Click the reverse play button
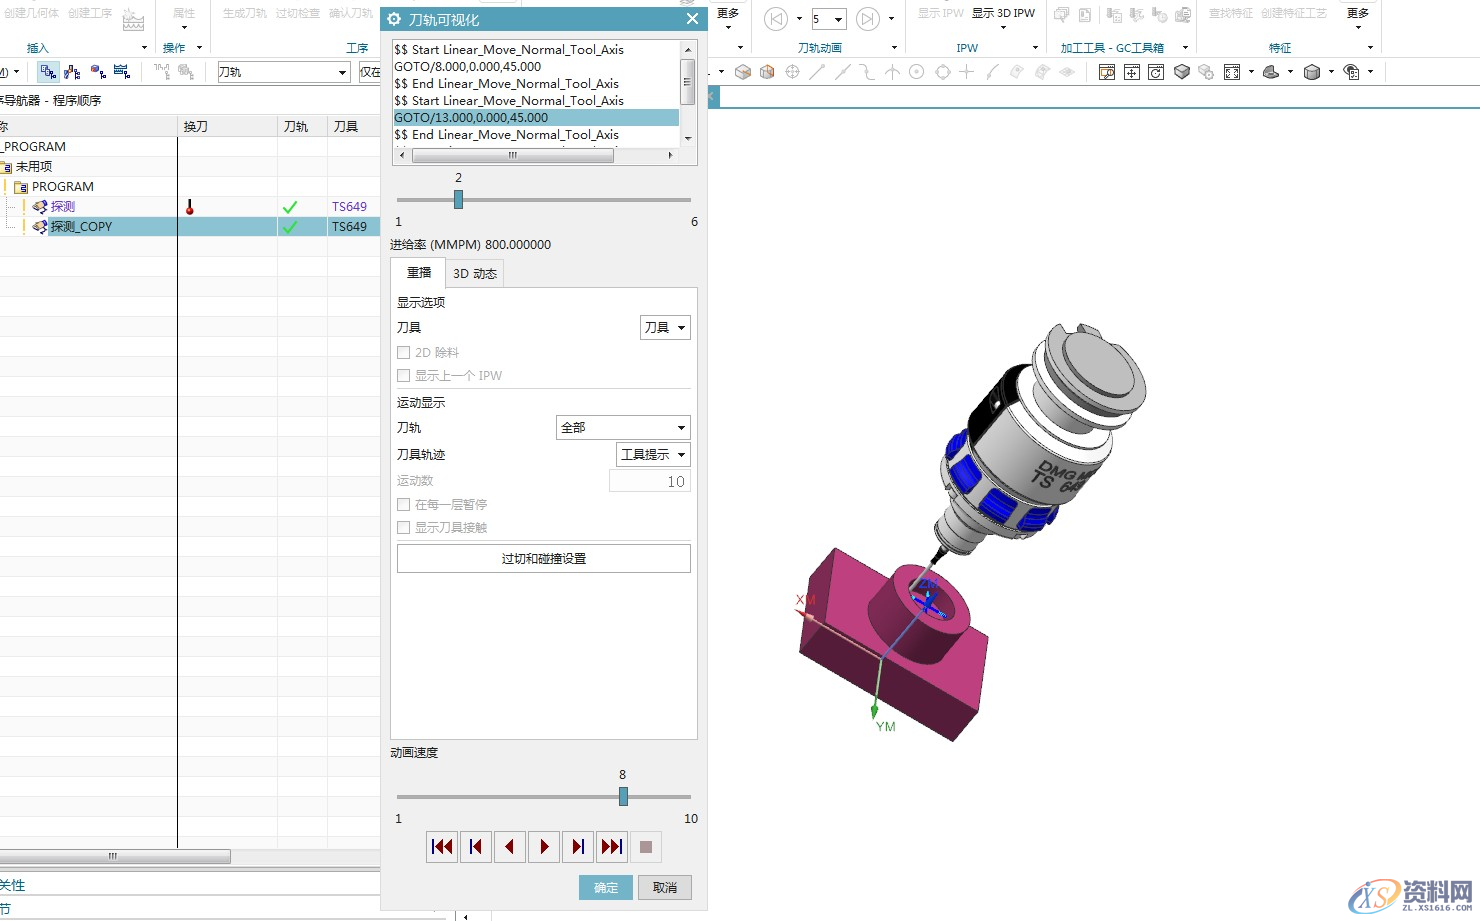The height and width of the screenshot is (921, 1480). click(x=510, y=847)
